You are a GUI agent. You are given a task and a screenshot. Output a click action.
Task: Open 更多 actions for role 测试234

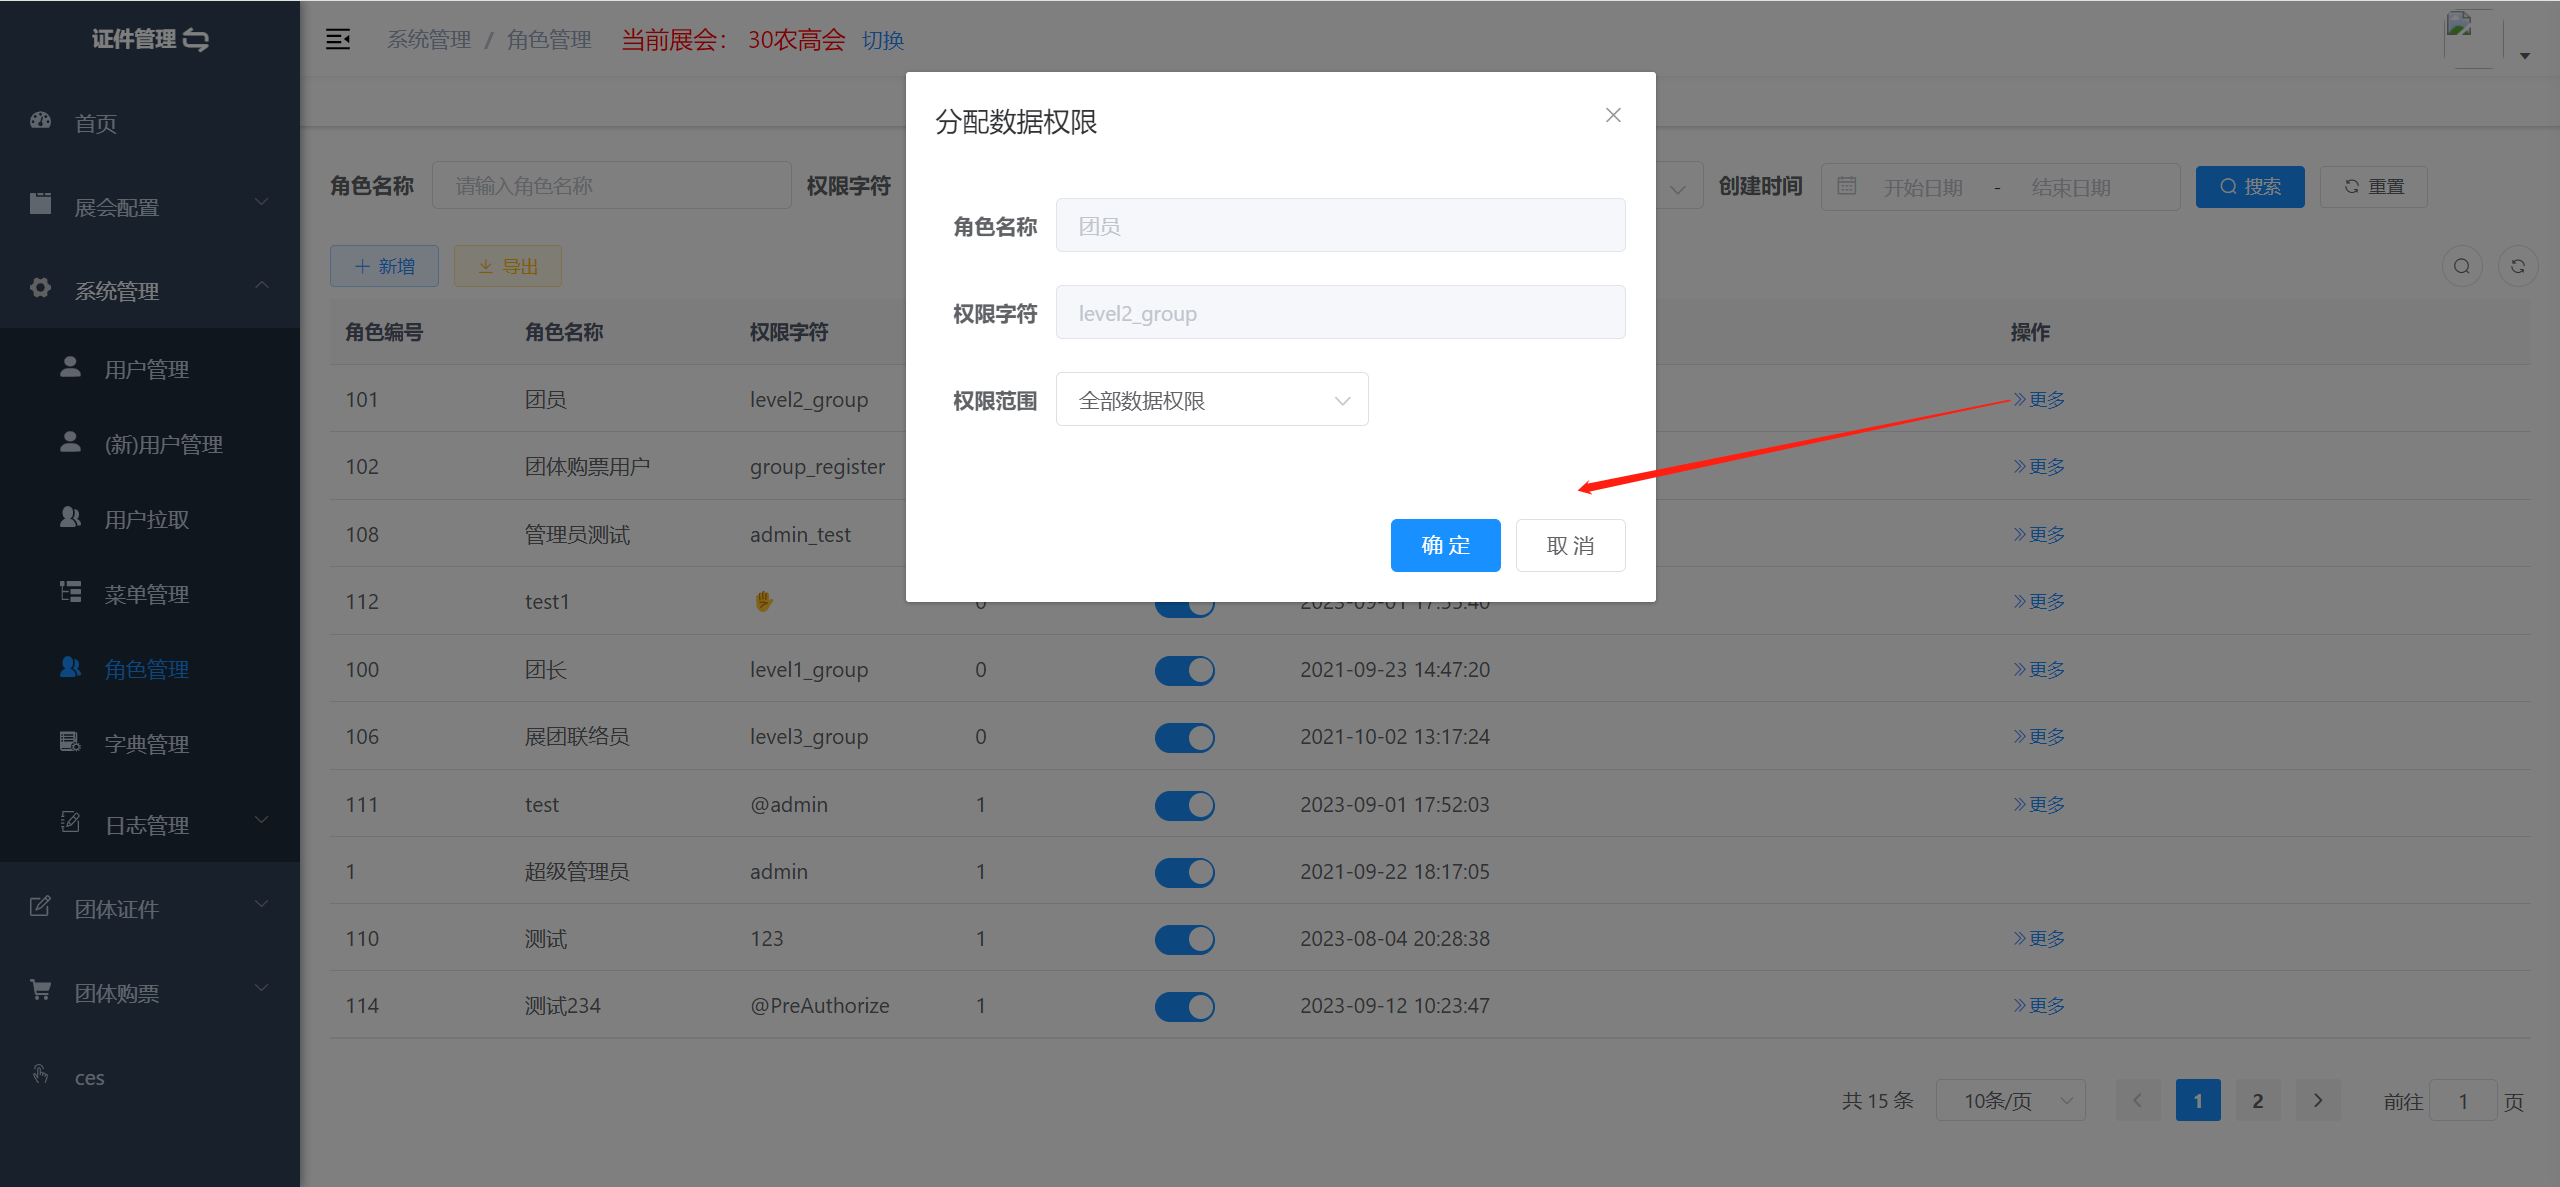[x=2039, y=1005]
